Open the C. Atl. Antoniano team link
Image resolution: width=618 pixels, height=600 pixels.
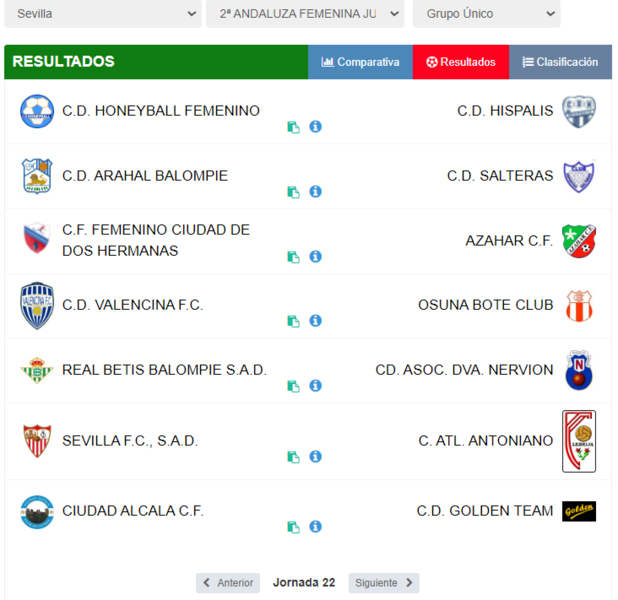pyautogui.click(x=486, y=441)
